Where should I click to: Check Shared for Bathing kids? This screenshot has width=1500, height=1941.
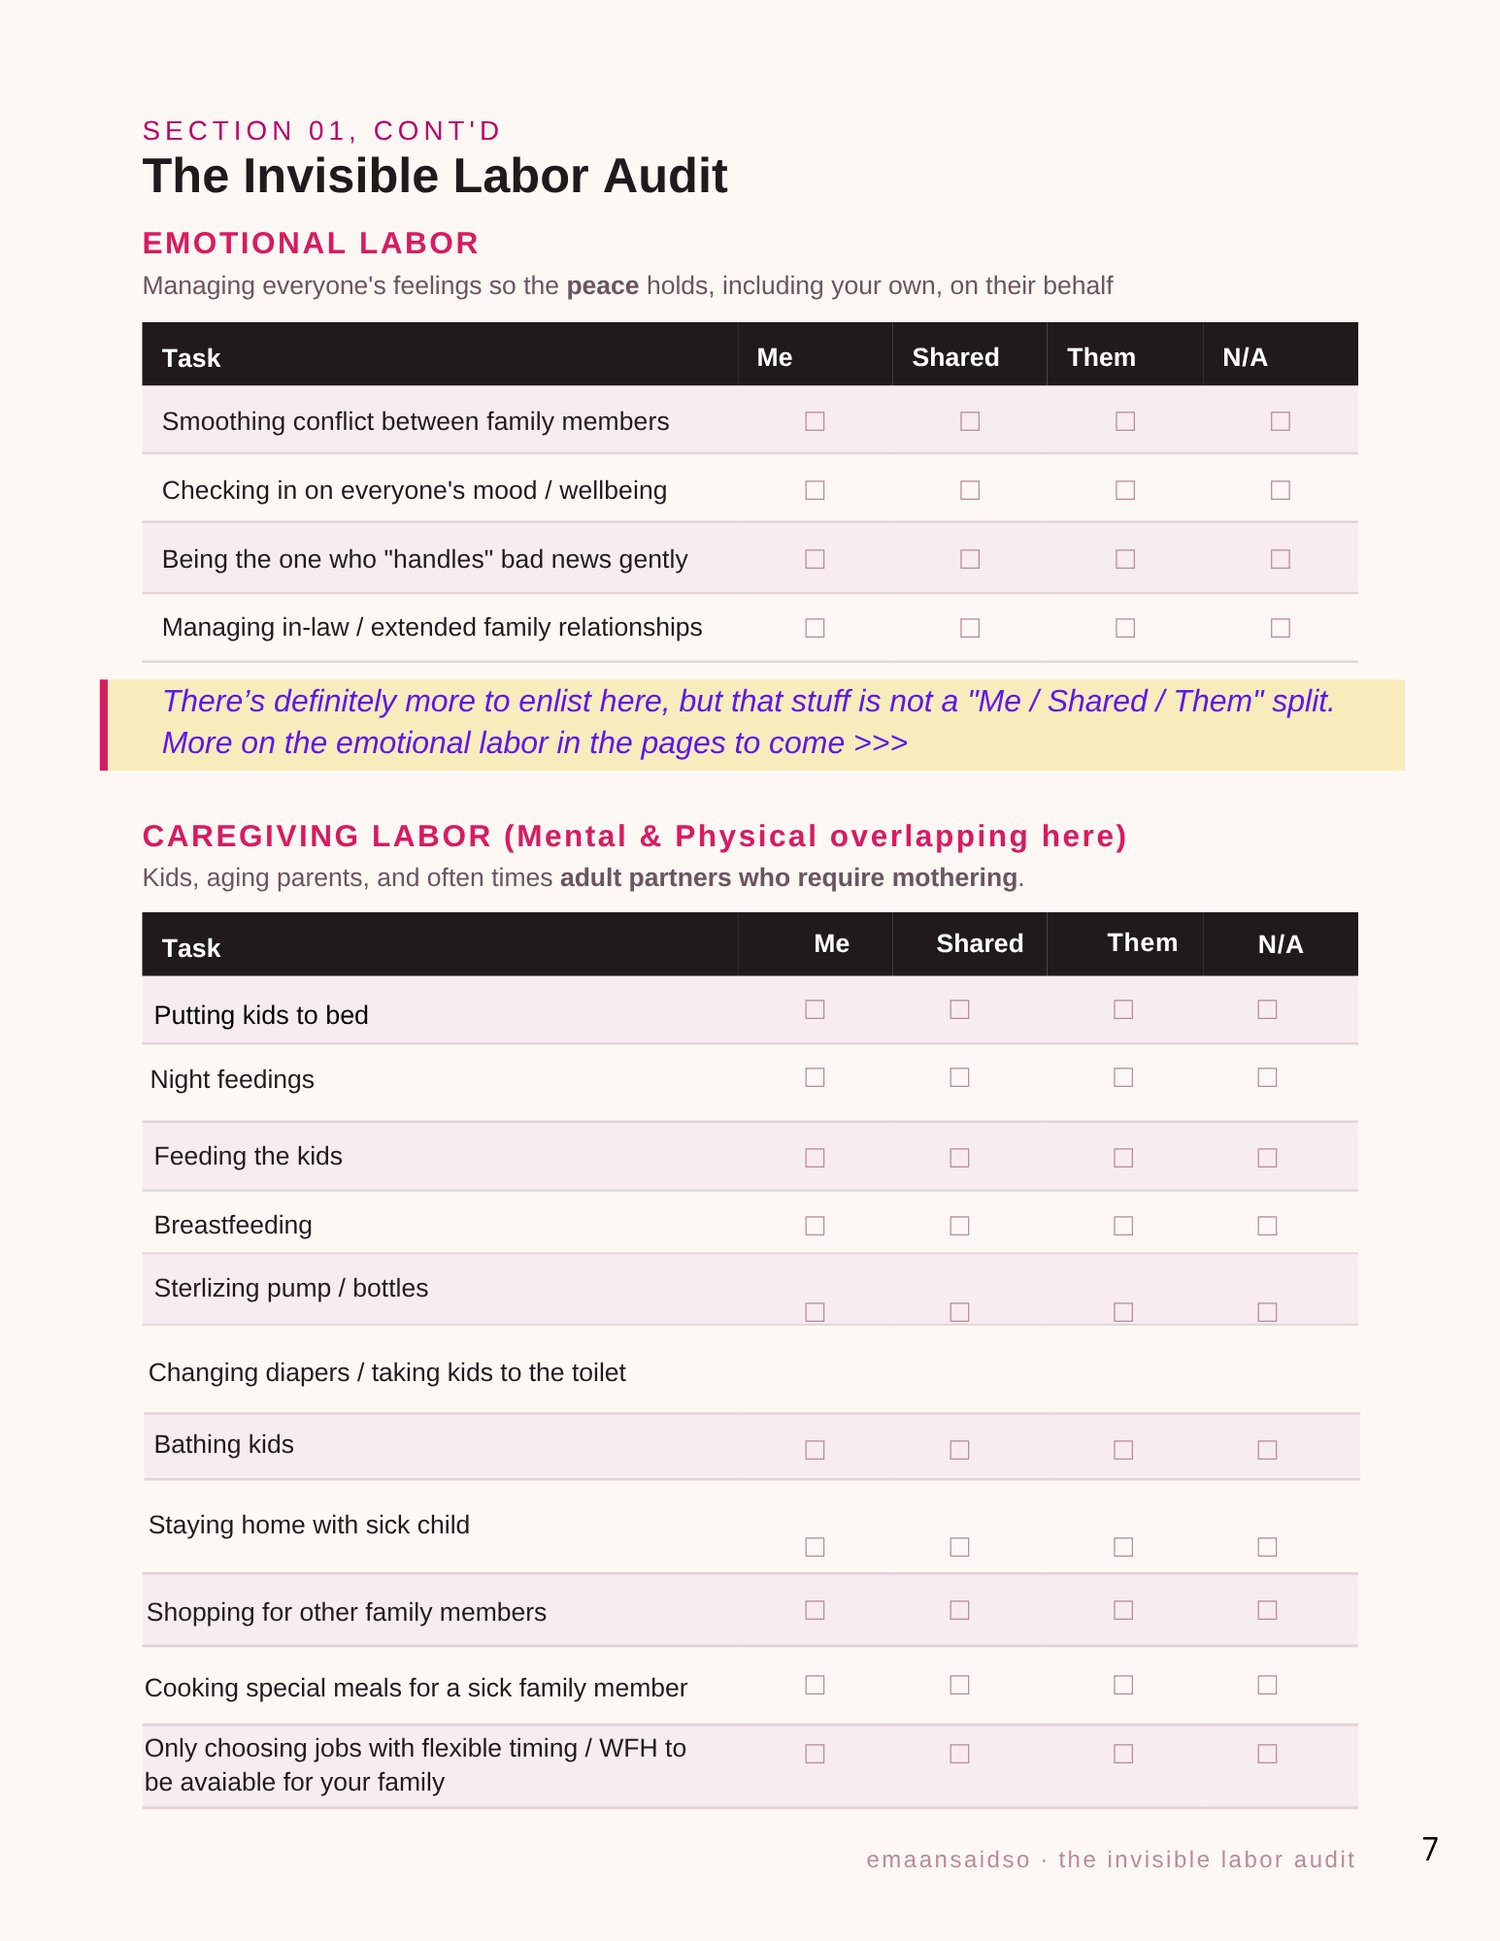pyautogui.click(x=960, y=1449)
